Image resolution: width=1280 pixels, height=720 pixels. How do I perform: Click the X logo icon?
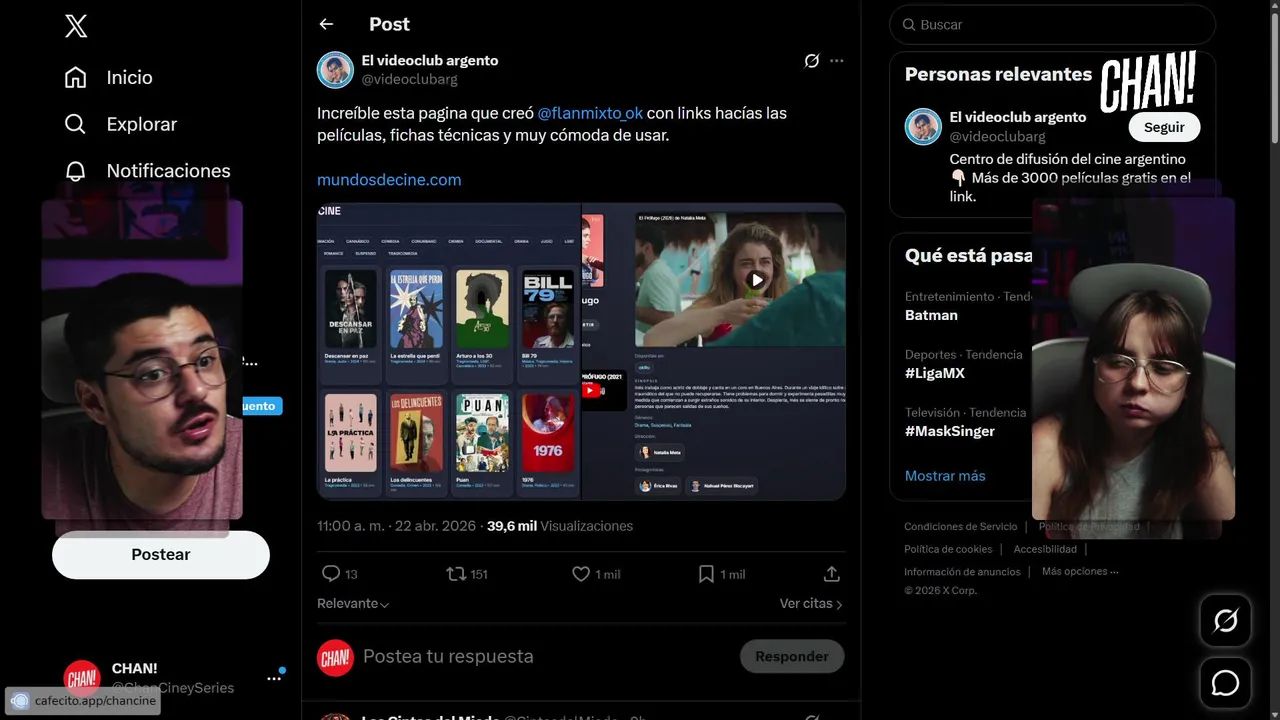76,26
